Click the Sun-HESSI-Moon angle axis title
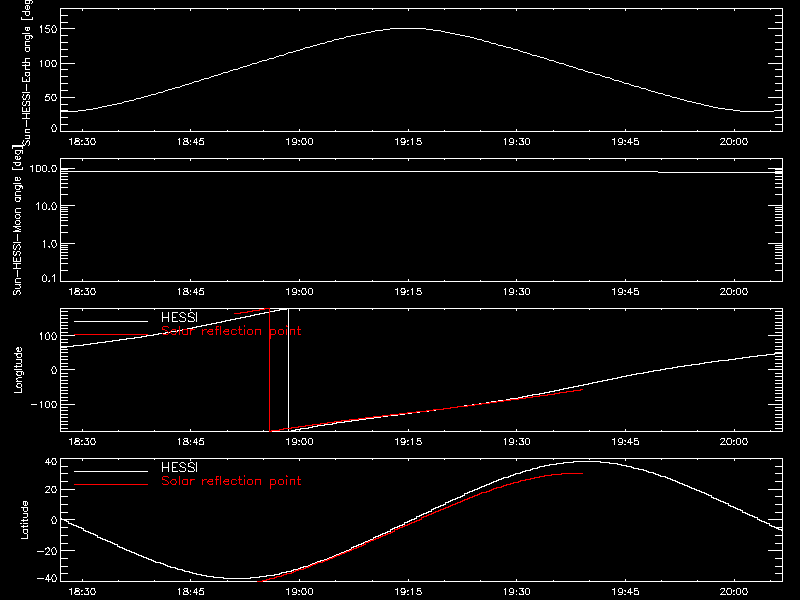The image size is (800, 600). point(17,220)
